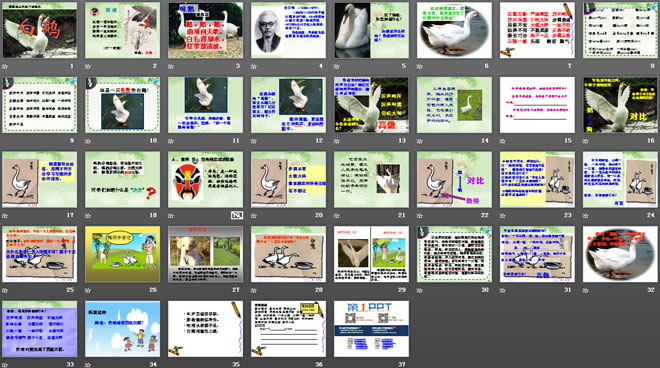The height and width of the screenshot is (368, 660).
Task: Select slide 19 thumbnail with opera mask
Action: (205, 179)
